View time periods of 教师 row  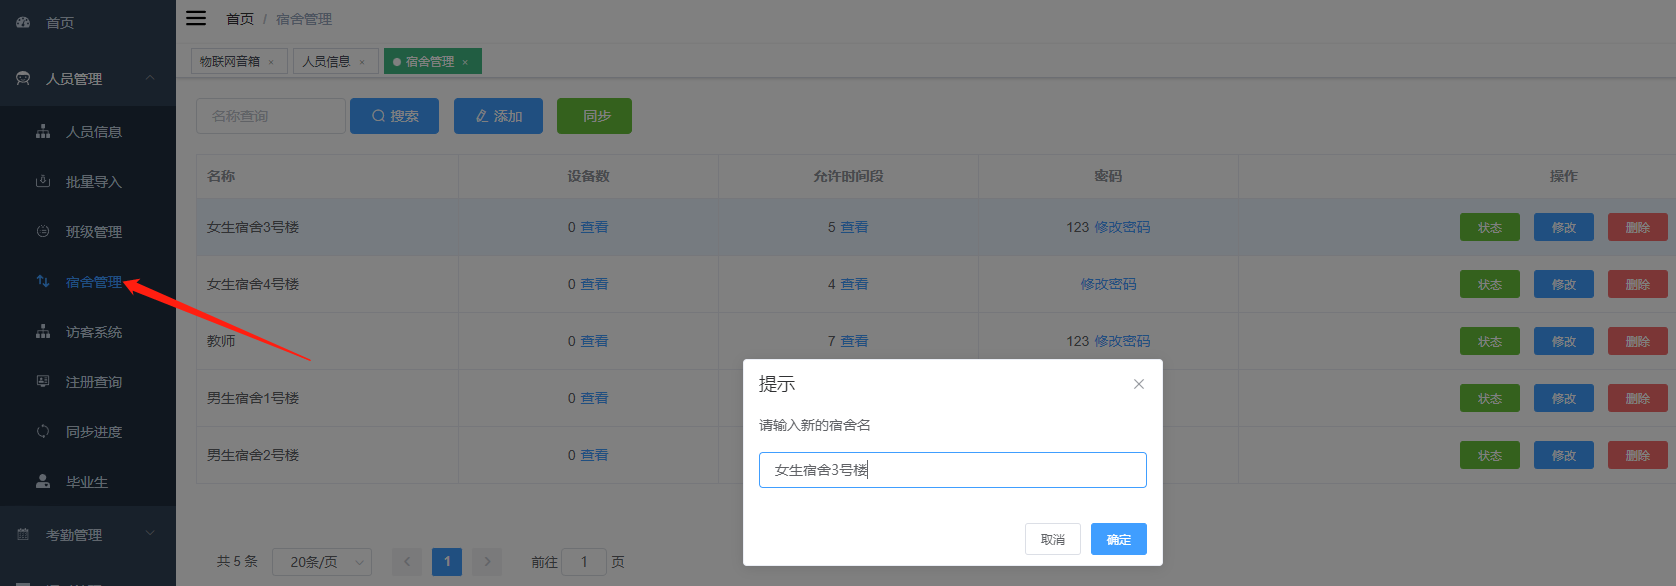tap(854, 341)
